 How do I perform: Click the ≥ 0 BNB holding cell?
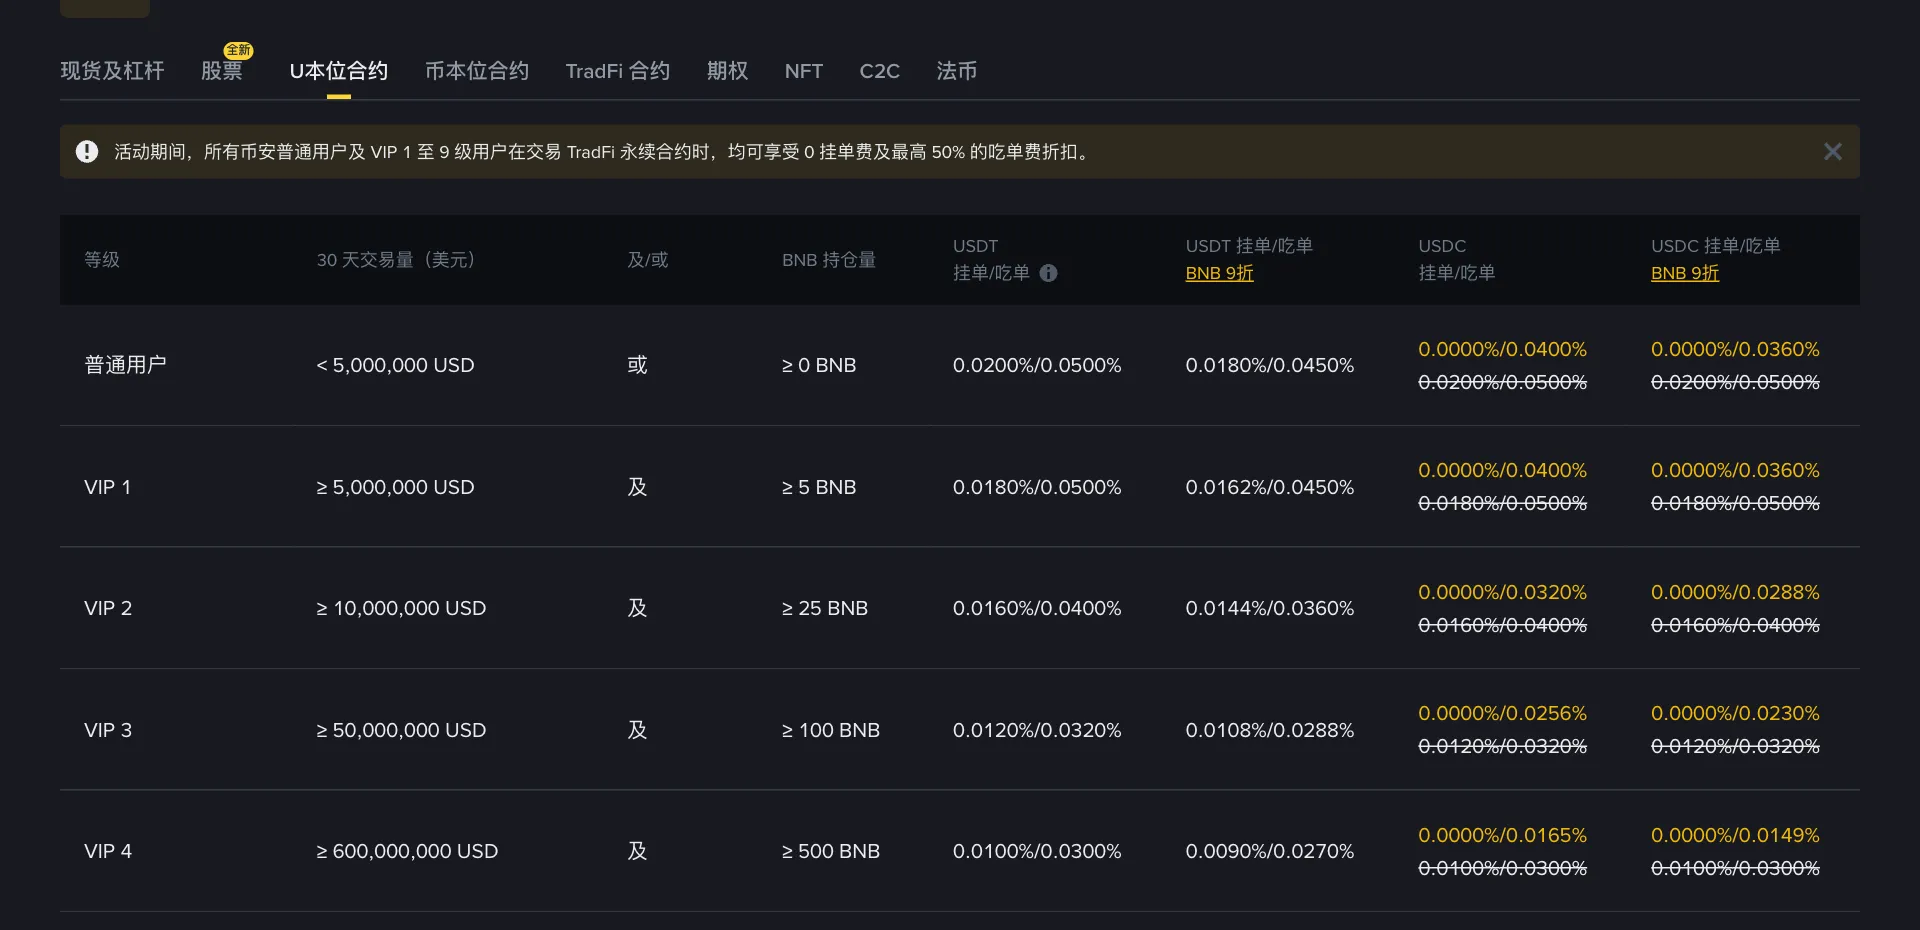click(819, 365)
